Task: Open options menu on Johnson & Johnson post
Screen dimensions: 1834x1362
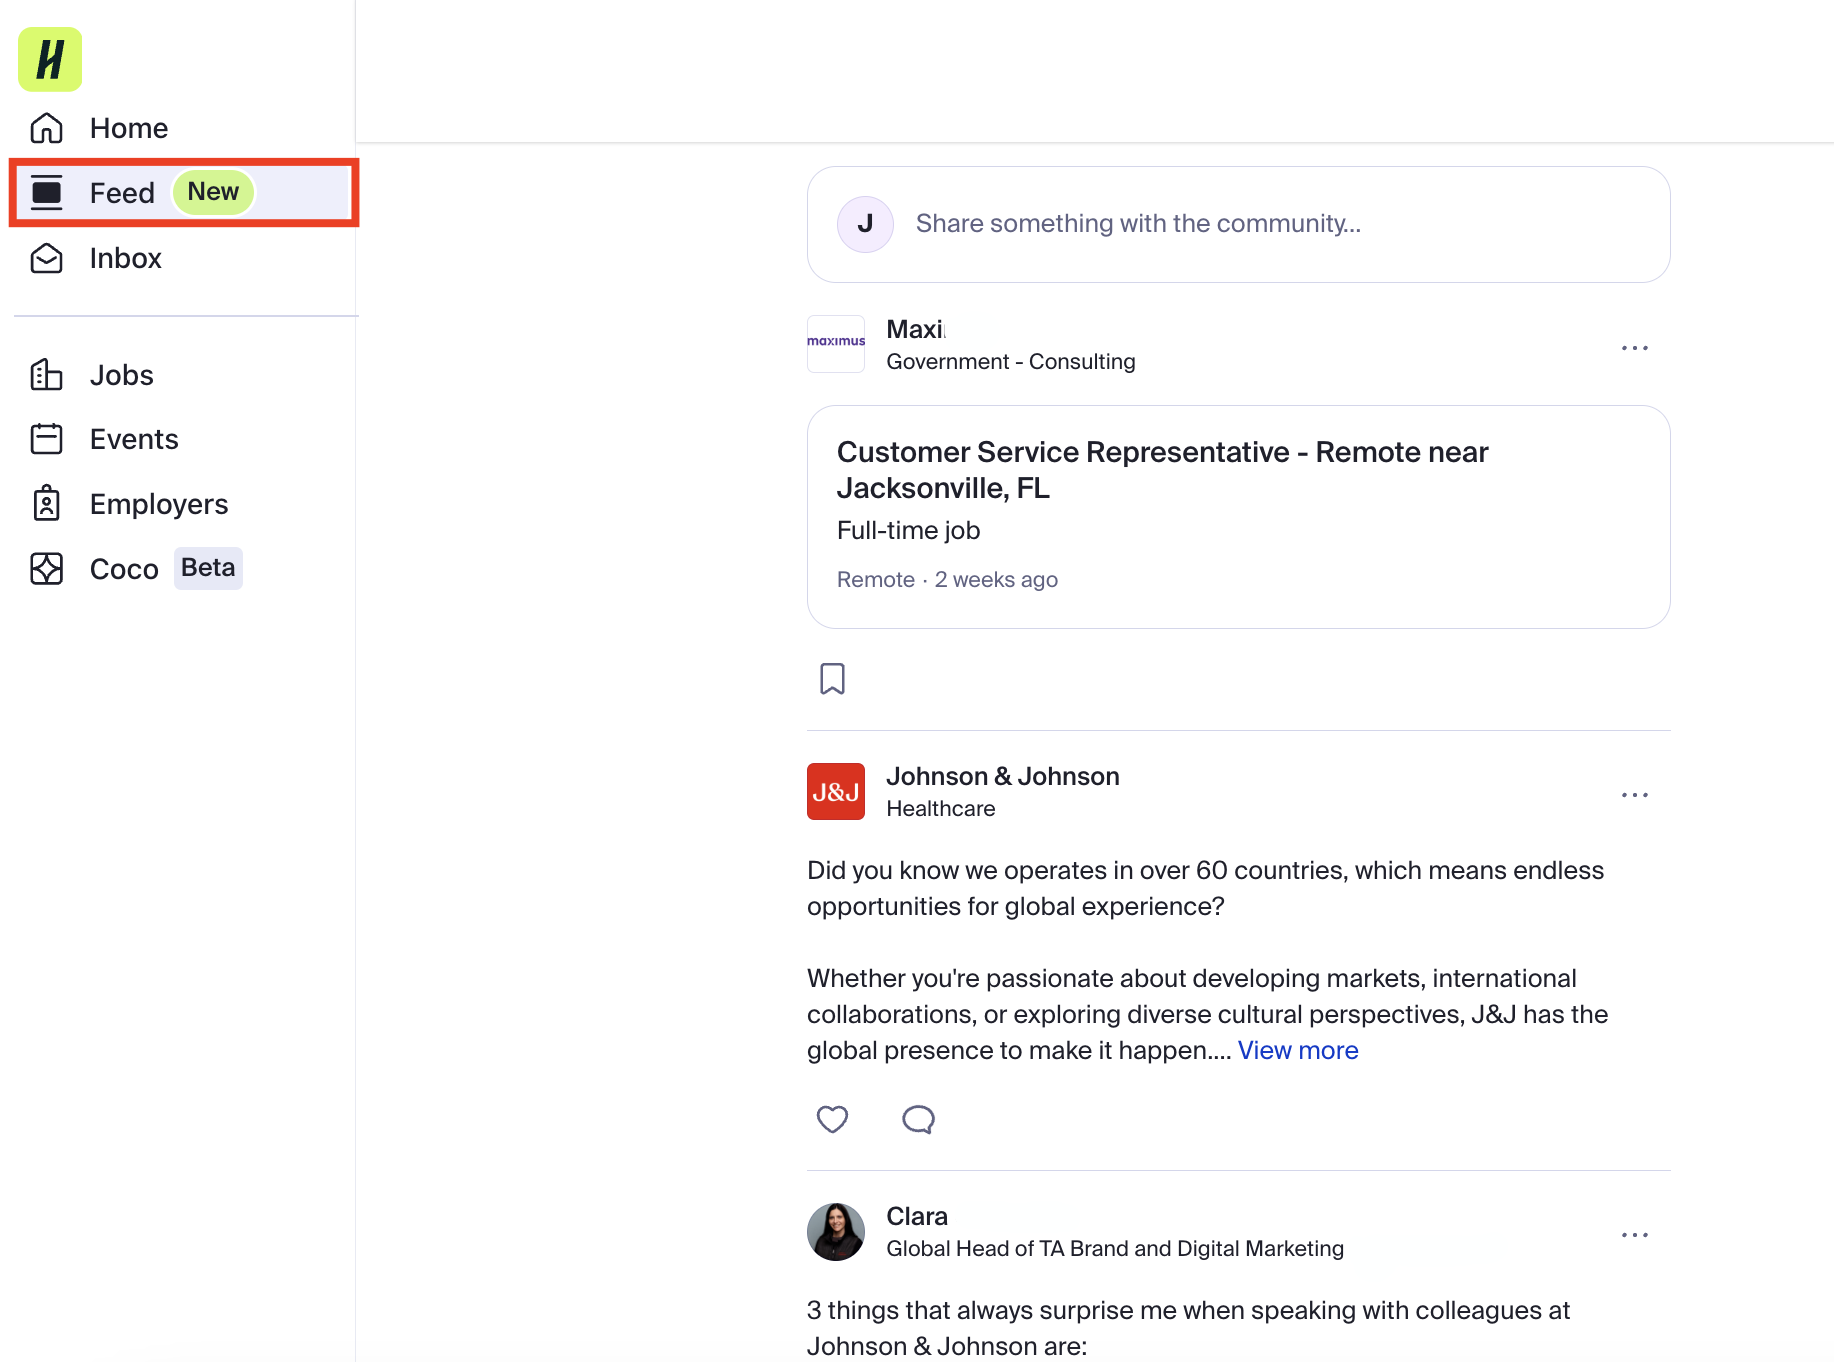Action: click(x=1634, y=794)
